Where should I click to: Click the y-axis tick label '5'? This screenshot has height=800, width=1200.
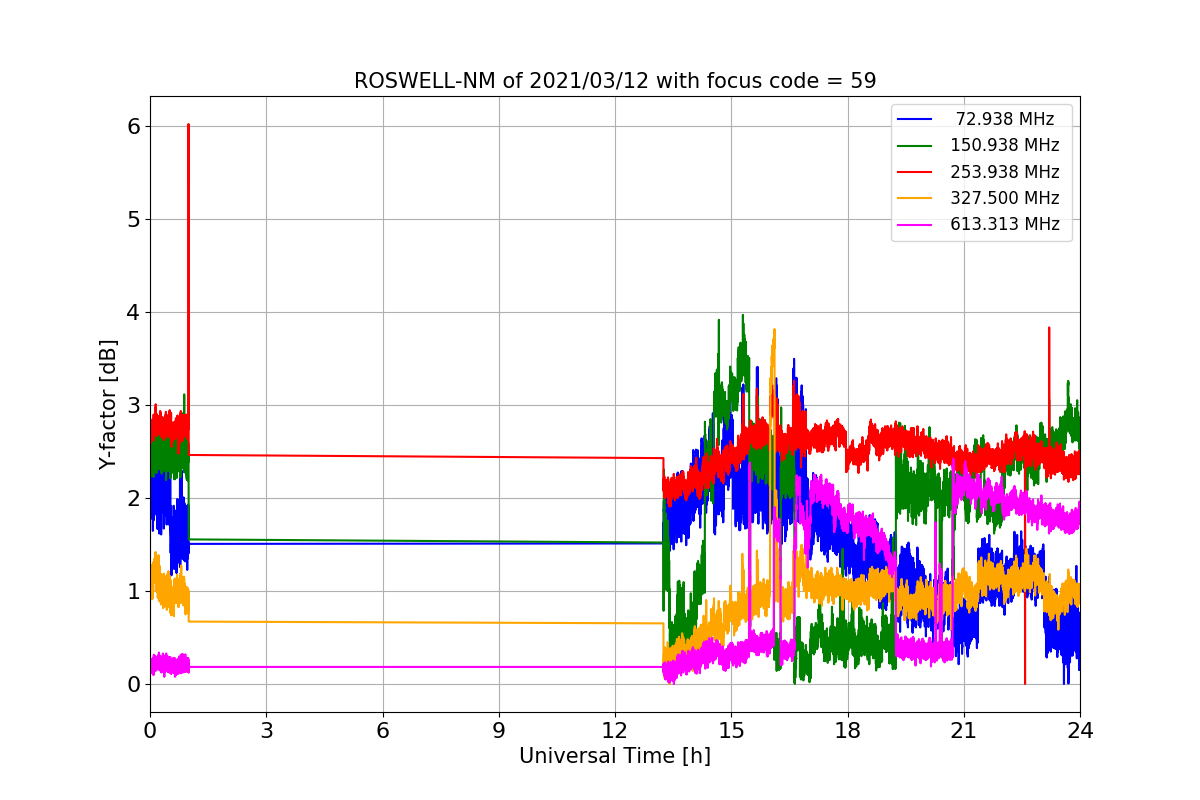tap(133, 219)
